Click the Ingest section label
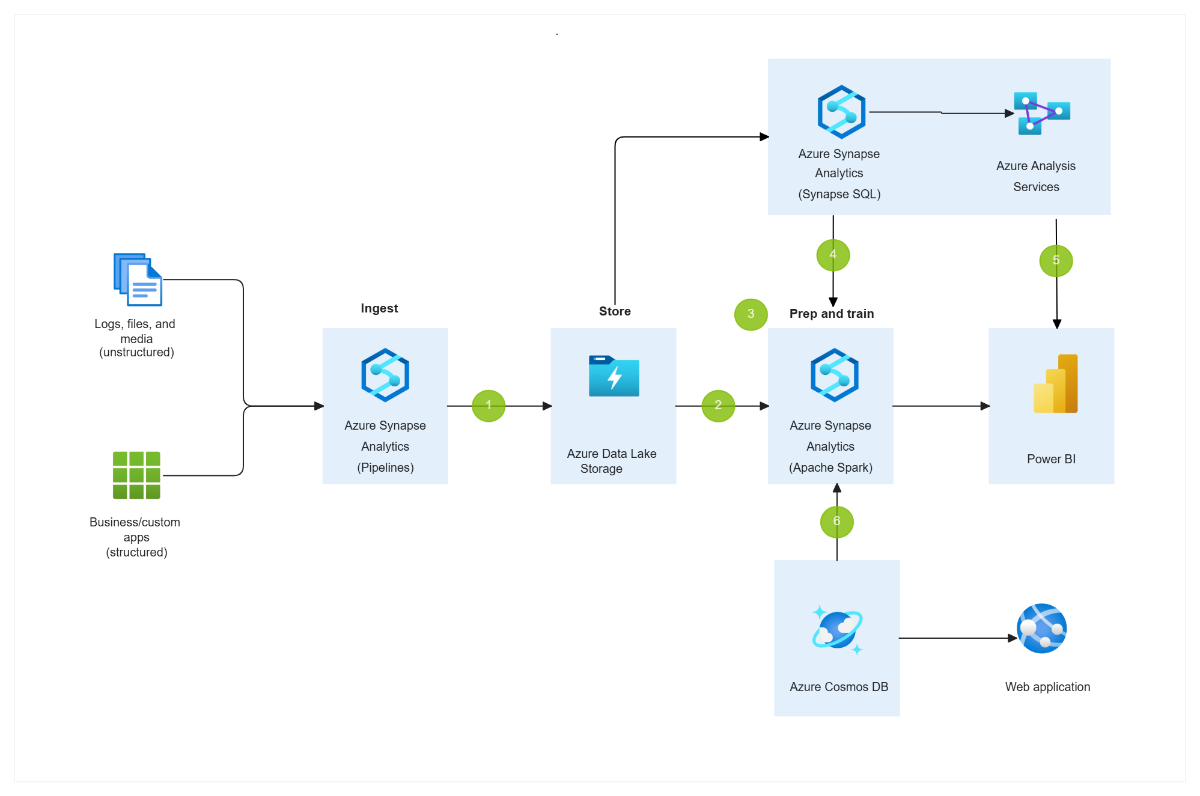 379,308
